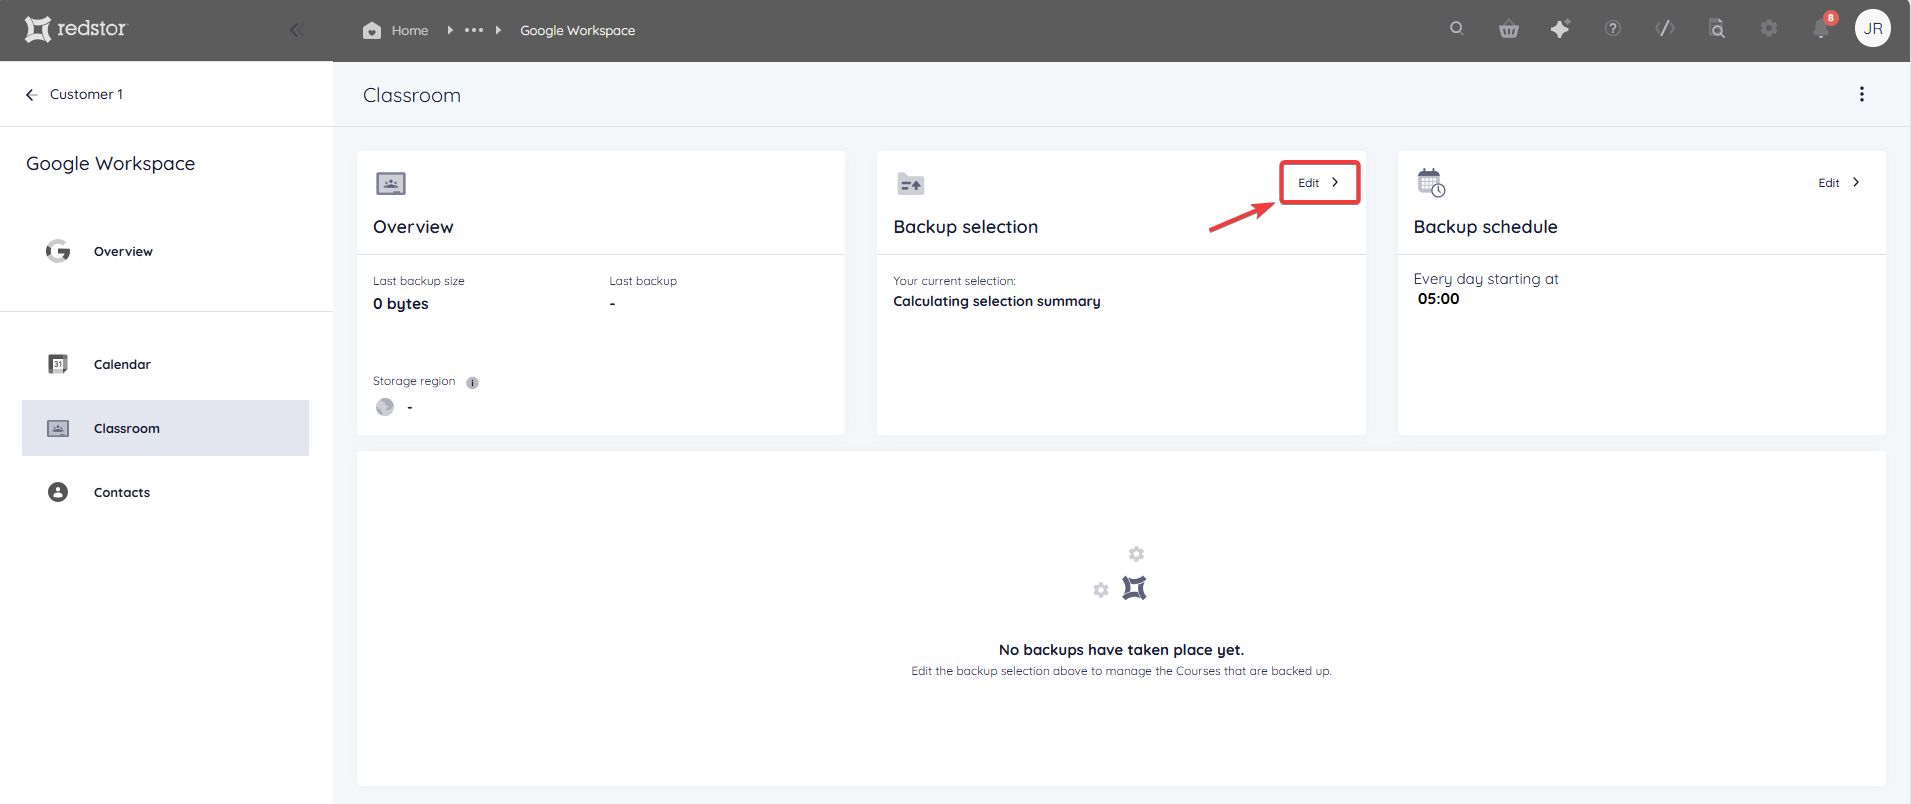Open the search icon in top bar
This screenshot has height=804, width=1911.
(x=1457, y=29)
